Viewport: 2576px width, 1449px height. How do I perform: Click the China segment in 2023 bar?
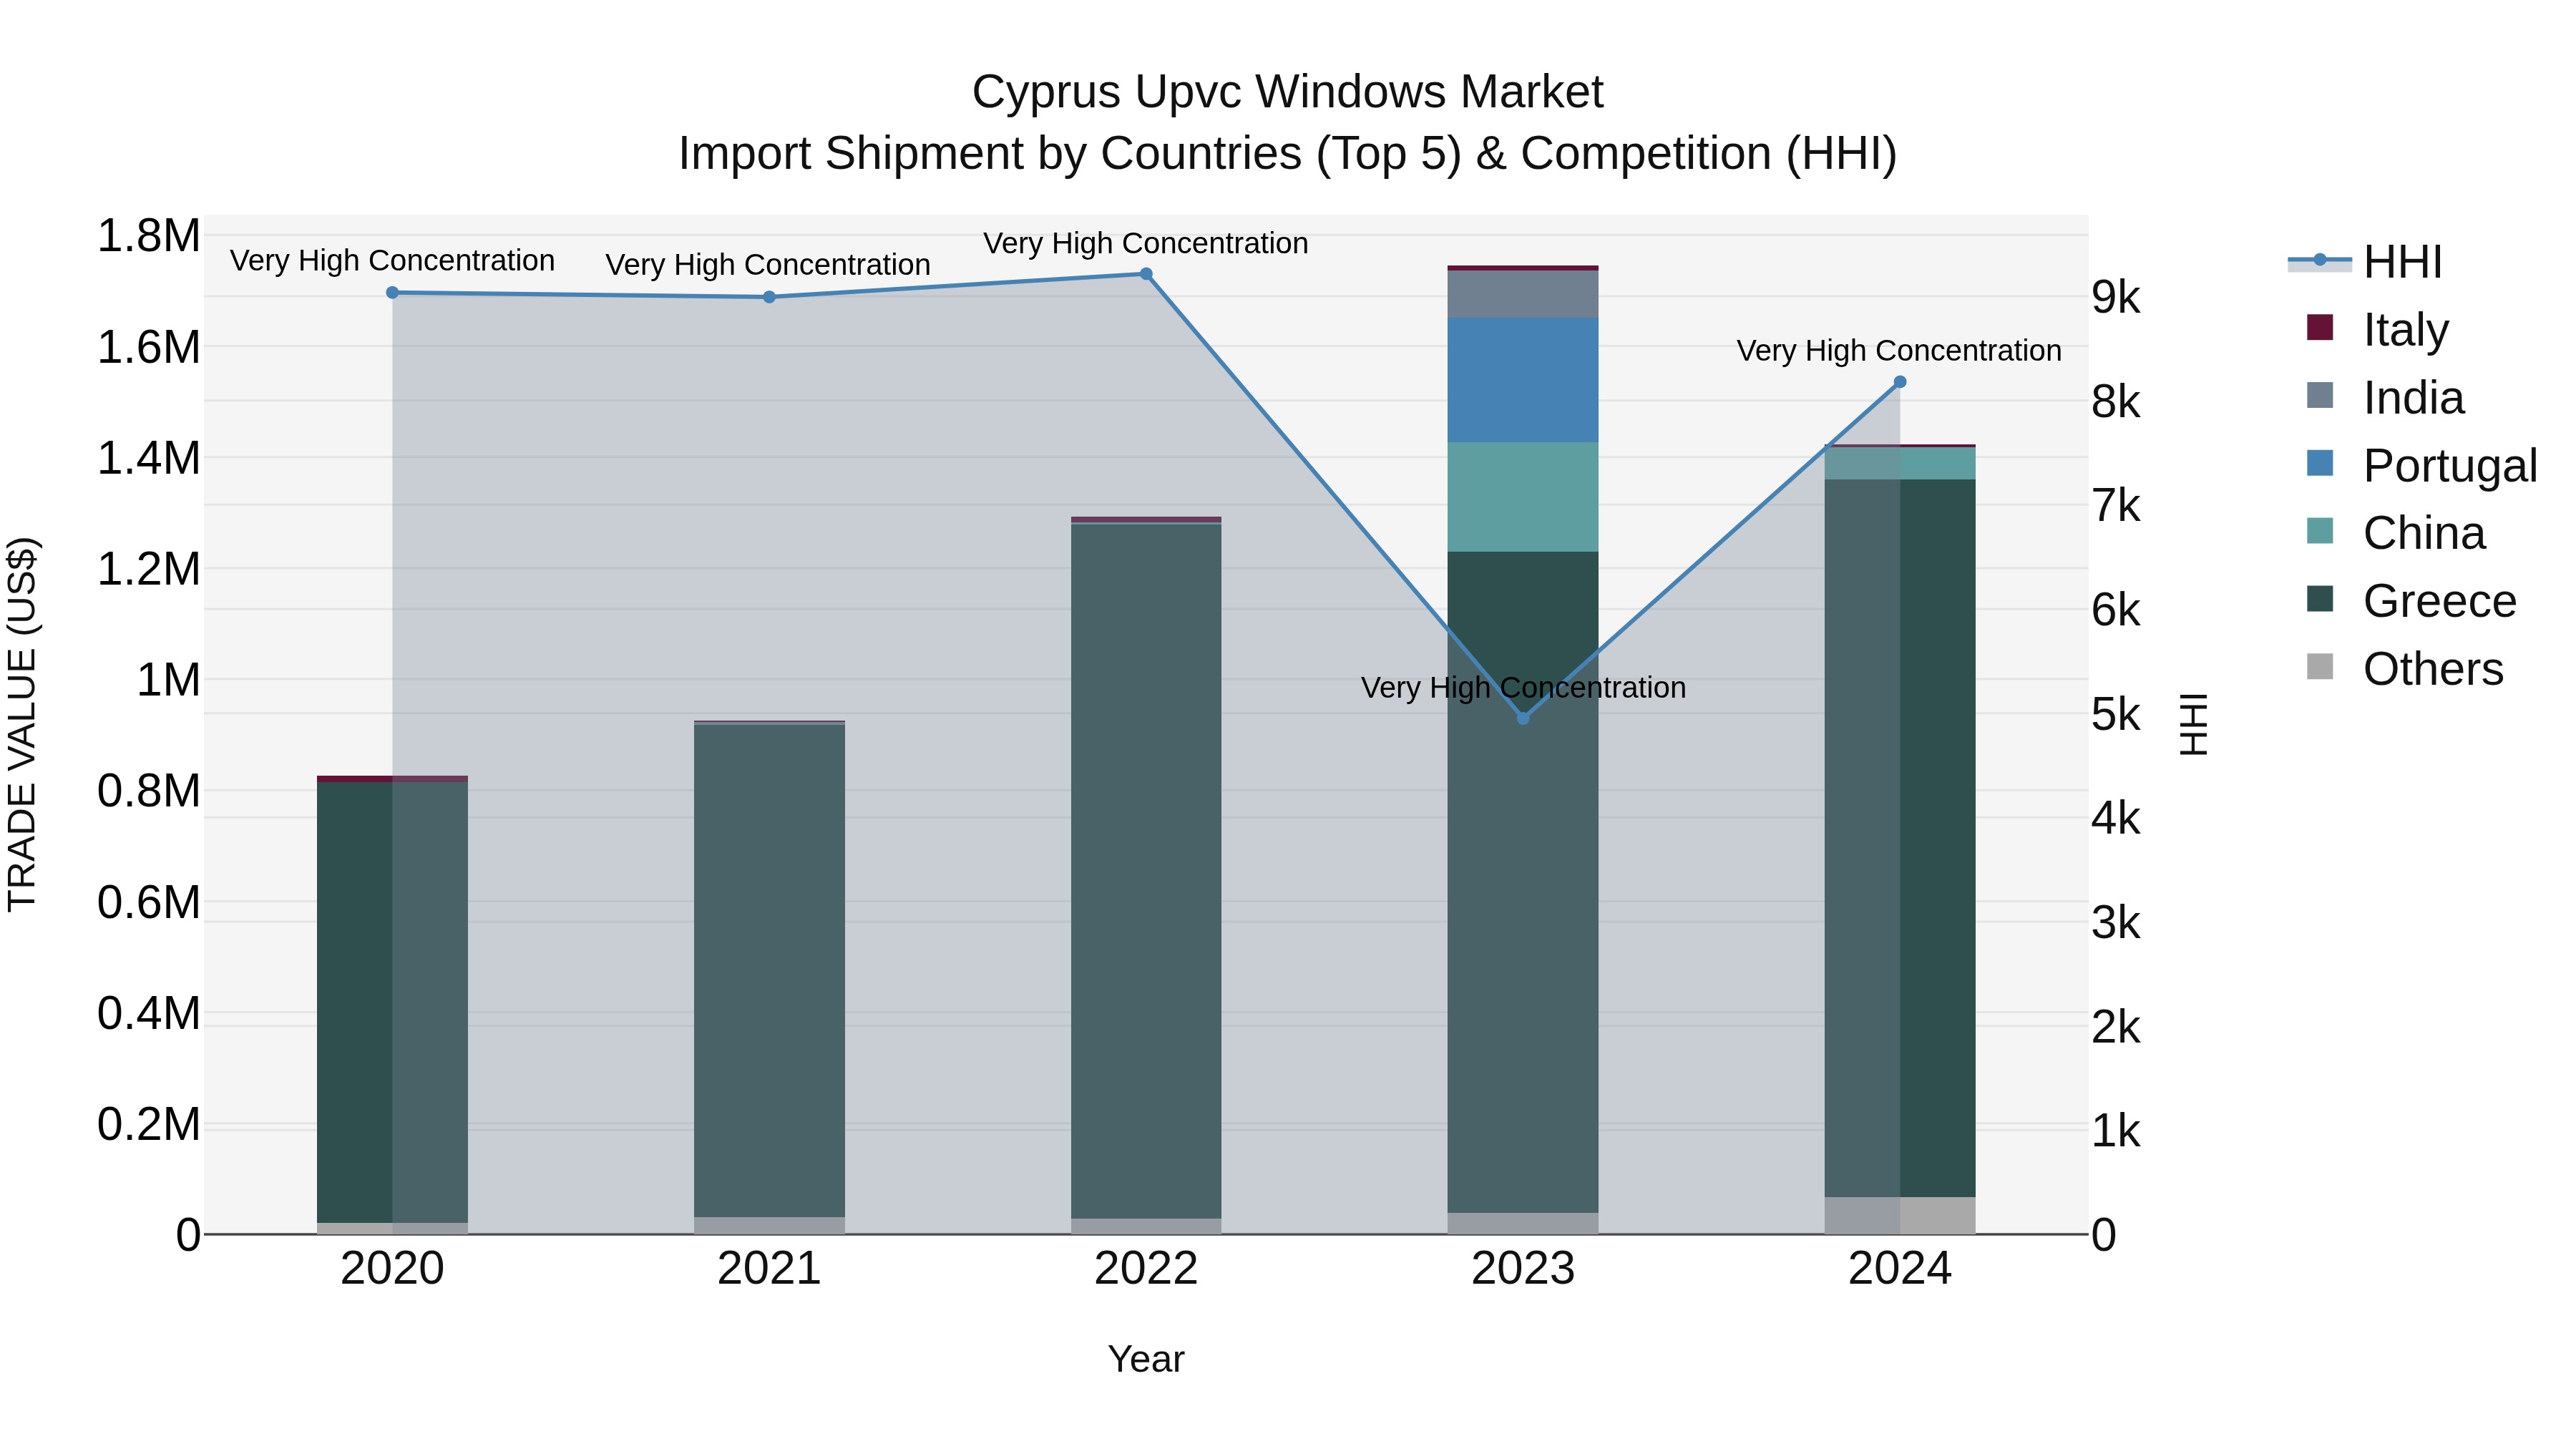click(x=1523, y=497)
